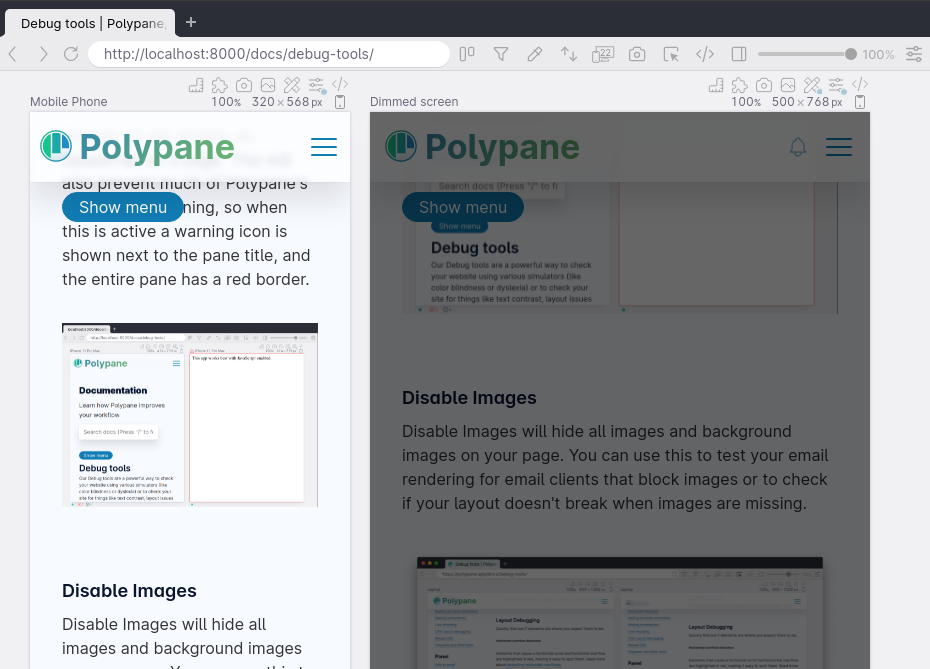Open puzzle piece icon on Mobile Phone pane
Image resolution: width=930 pixels, height=669 pixels.
coord(220,85)
